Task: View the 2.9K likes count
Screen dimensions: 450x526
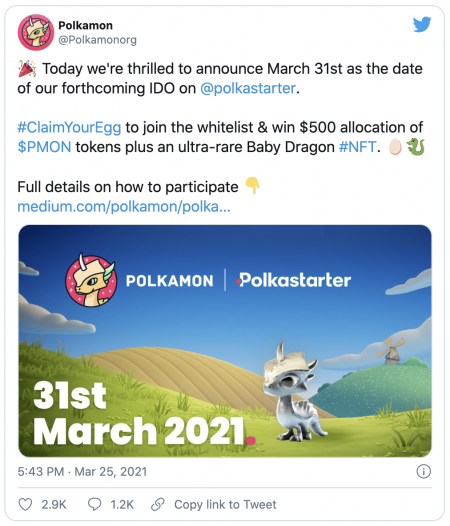Action: coord(54,505)
